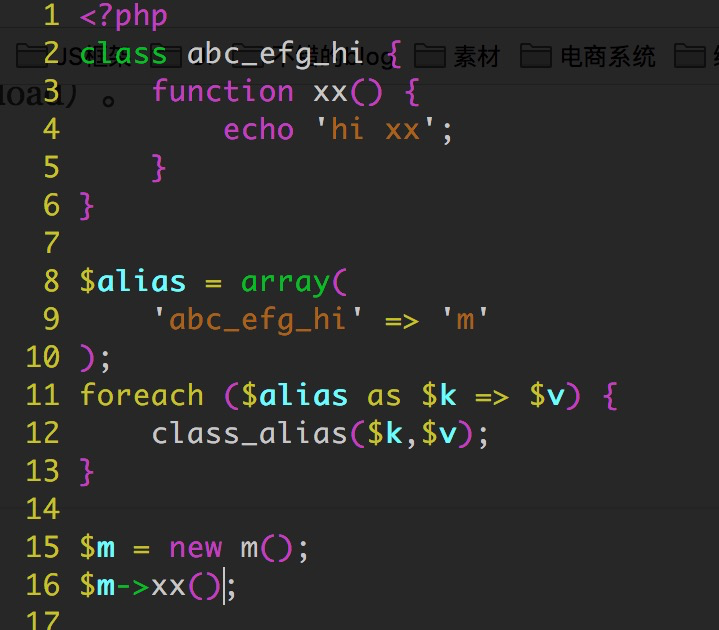Click the foreach keyword on line 11
The width and height of the screenshot is (719, 630).
click(x=141, y=395)
